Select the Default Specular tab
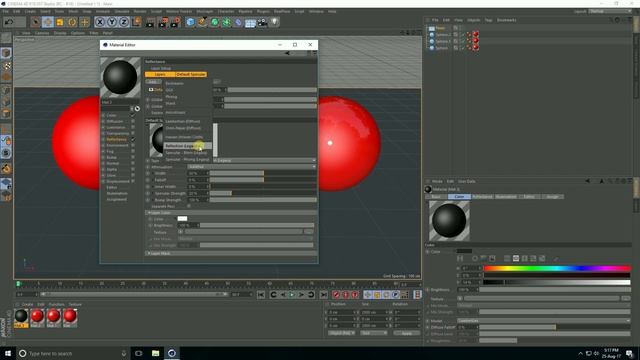The image size is (640, 360). (191, 74)
